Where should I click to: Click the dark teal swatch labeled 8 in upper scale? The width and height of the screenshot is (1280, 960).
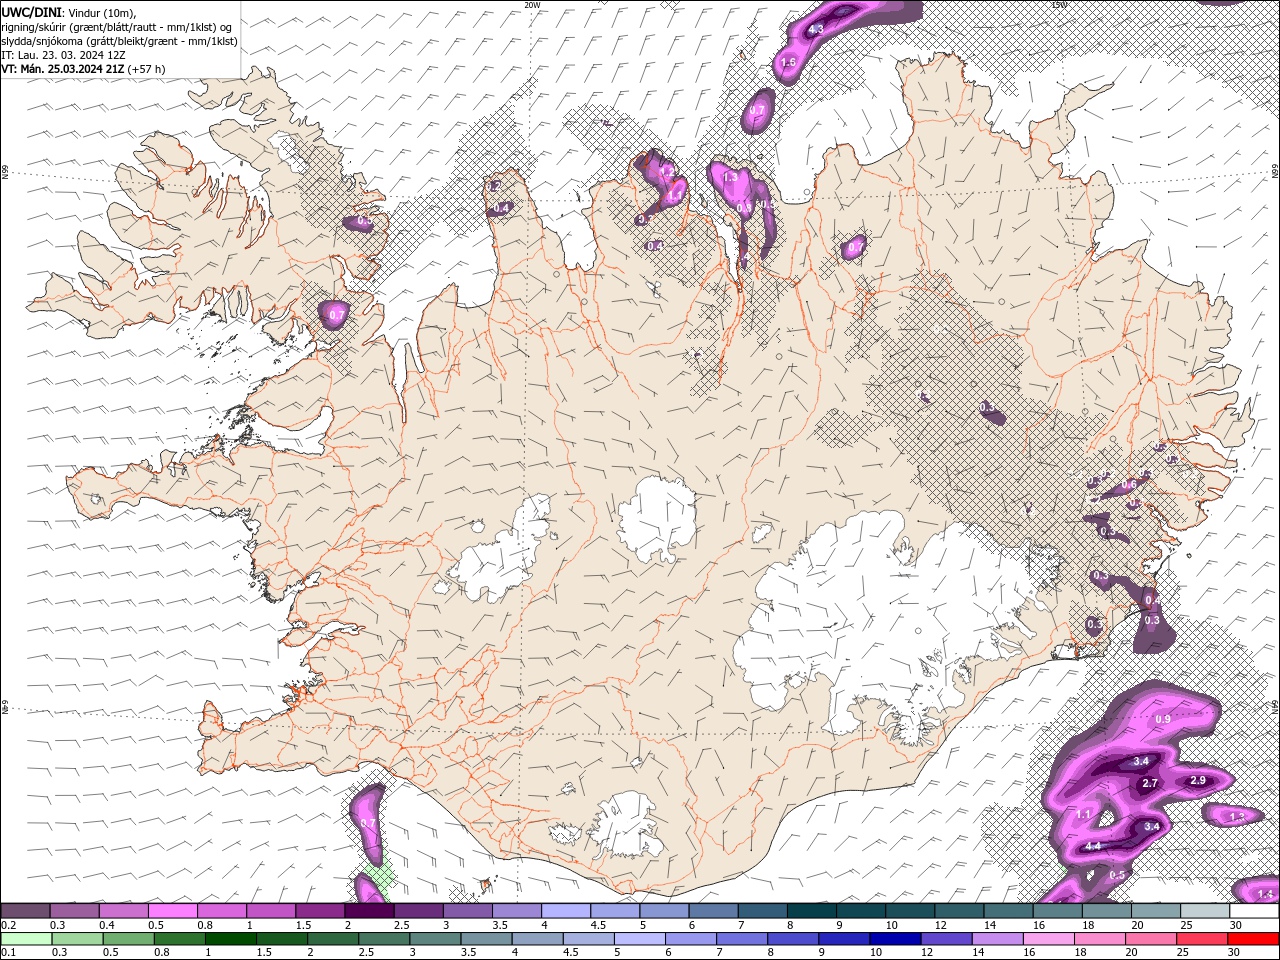[x=813, y=911]
